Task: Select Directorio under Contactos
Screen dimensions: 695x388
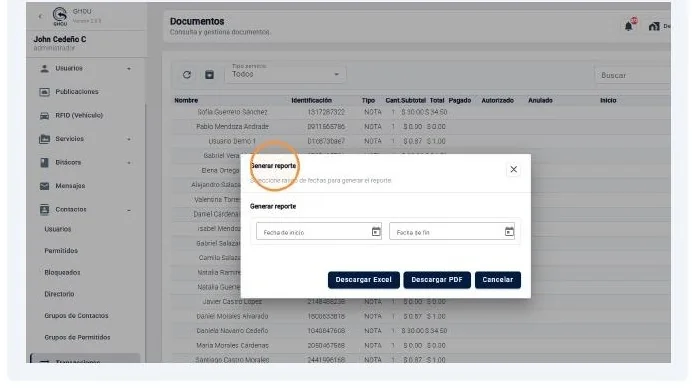Action: point(59,294)
